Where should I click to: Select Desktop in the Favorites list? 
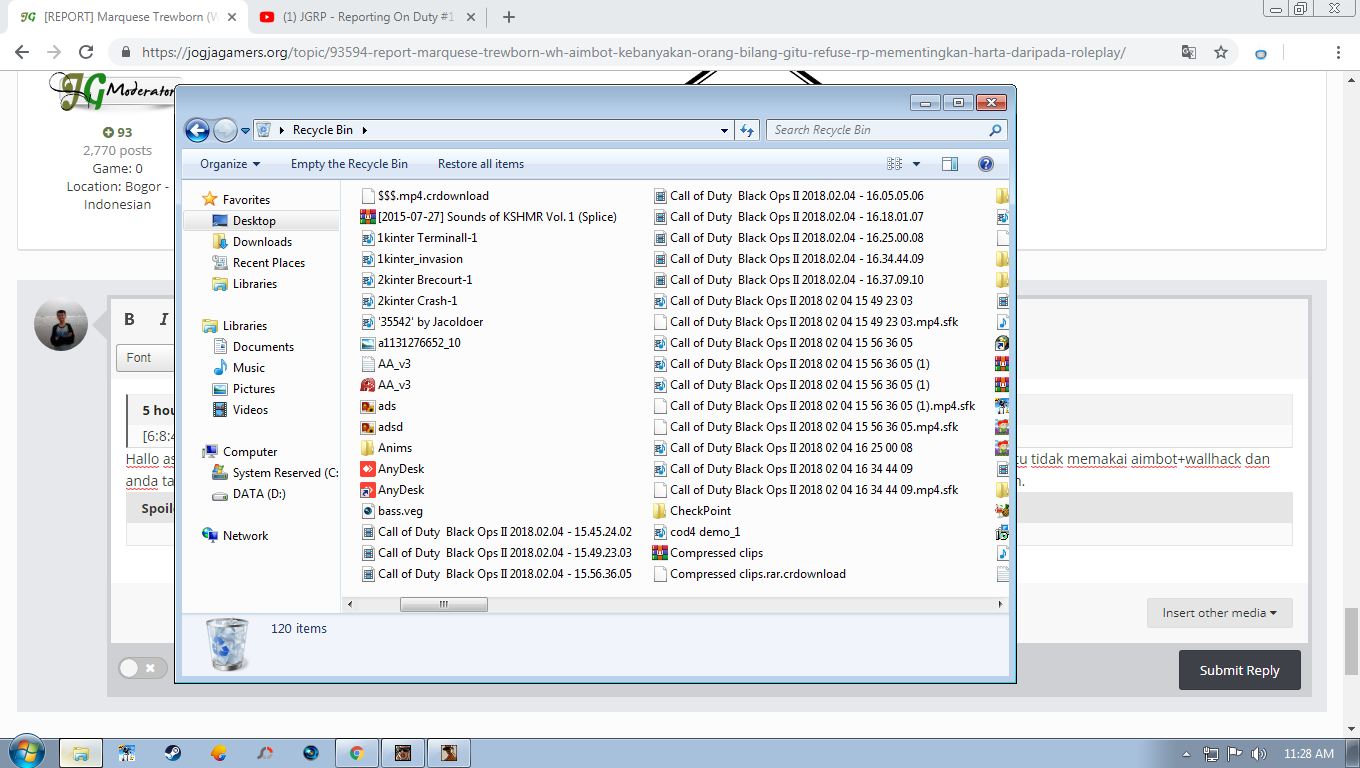coord(261,221)
